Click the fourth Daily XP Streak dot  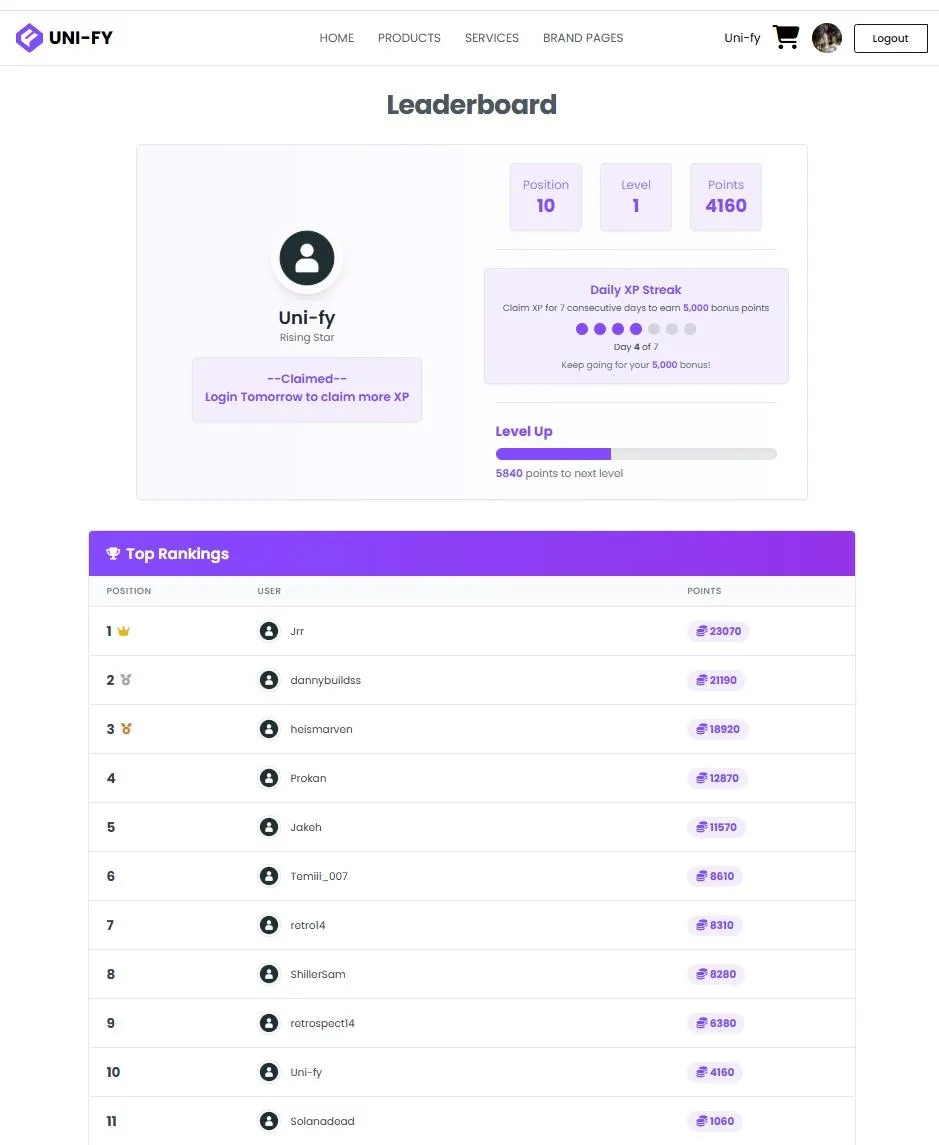[636, 329]
